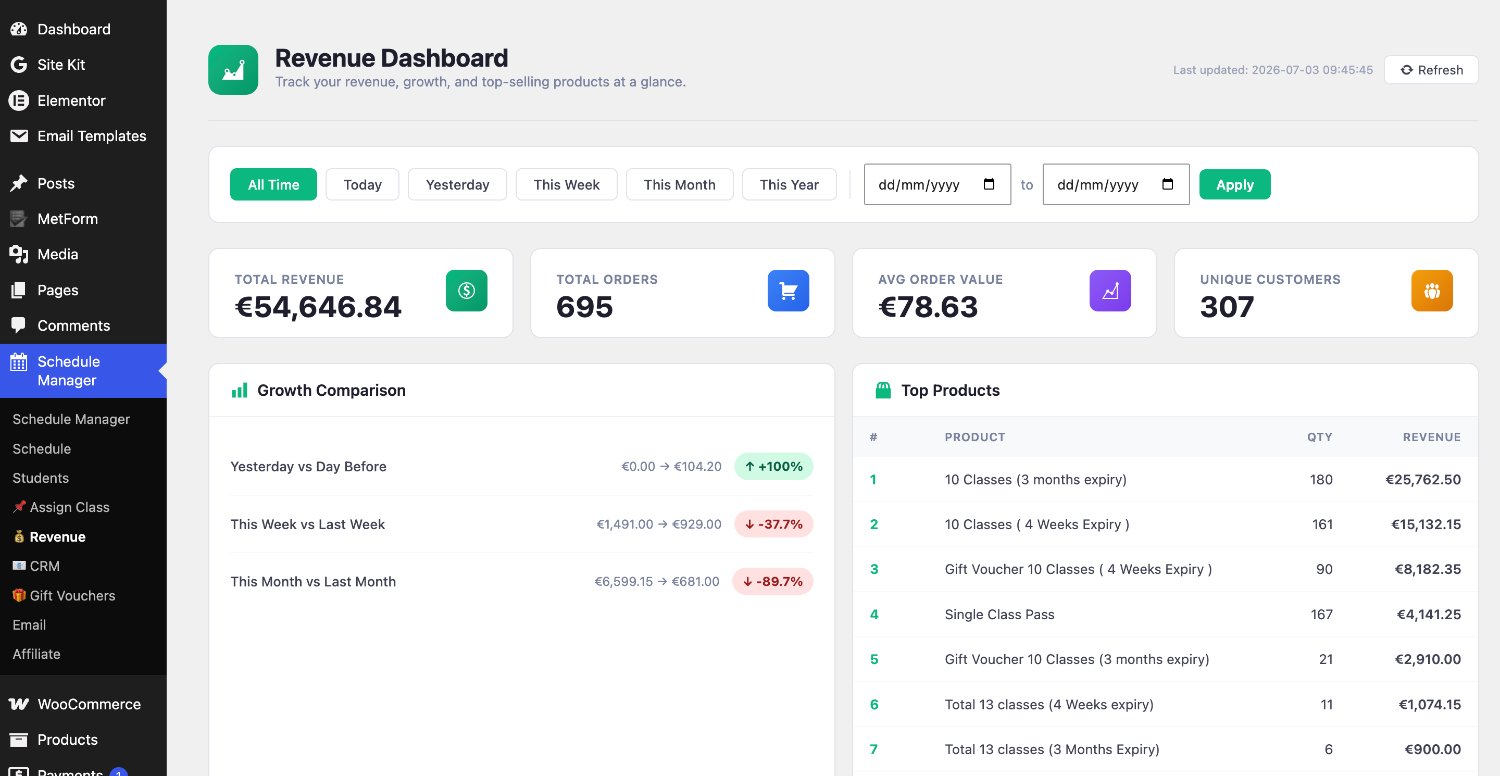Open the CRM submenu link
Viewport: 1500px width, 776px height.
coord(36,566)
